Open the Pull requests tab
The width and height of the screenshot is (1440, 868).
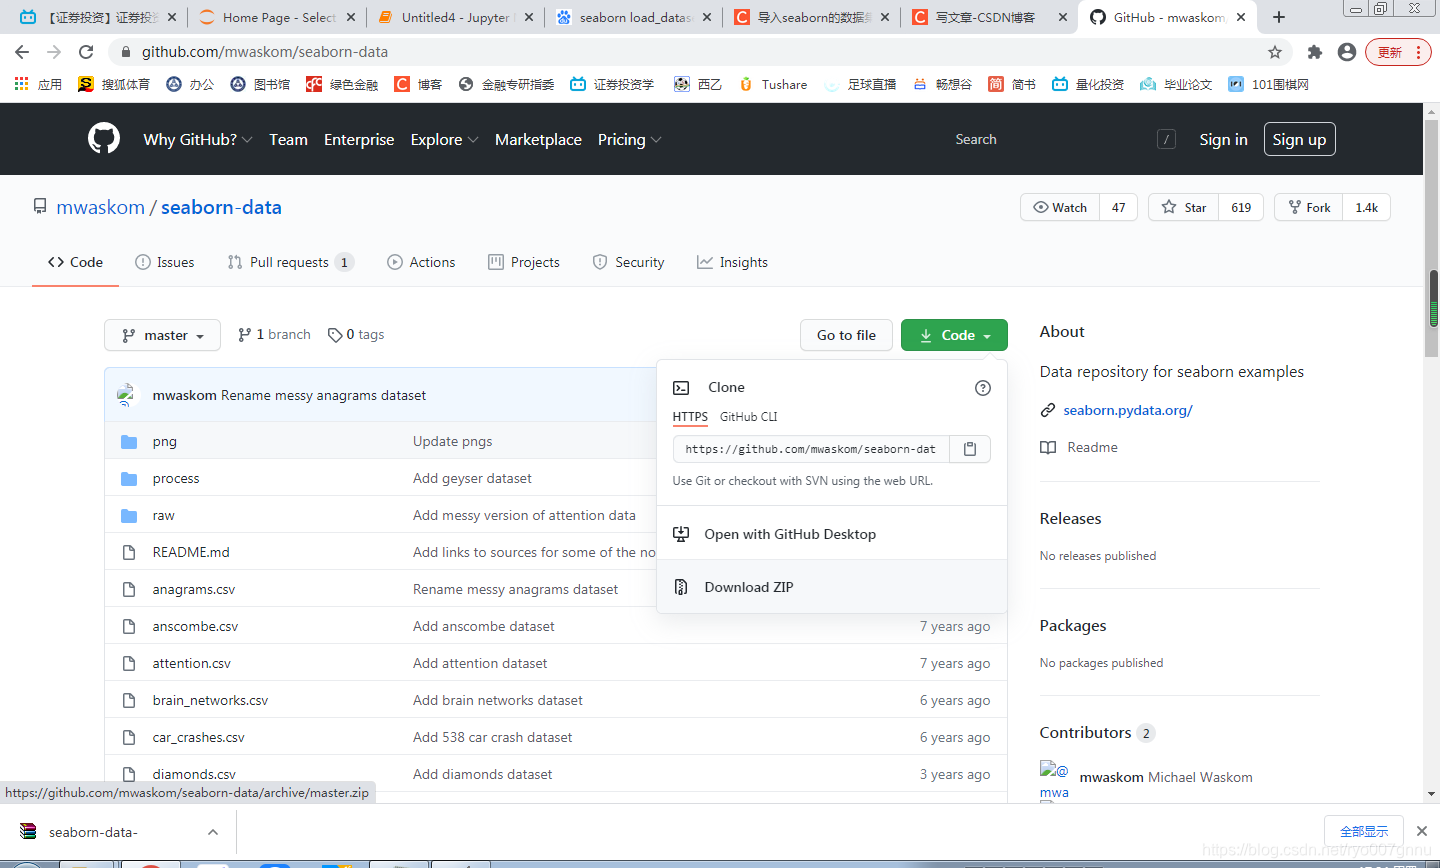[x=290, y=262]
